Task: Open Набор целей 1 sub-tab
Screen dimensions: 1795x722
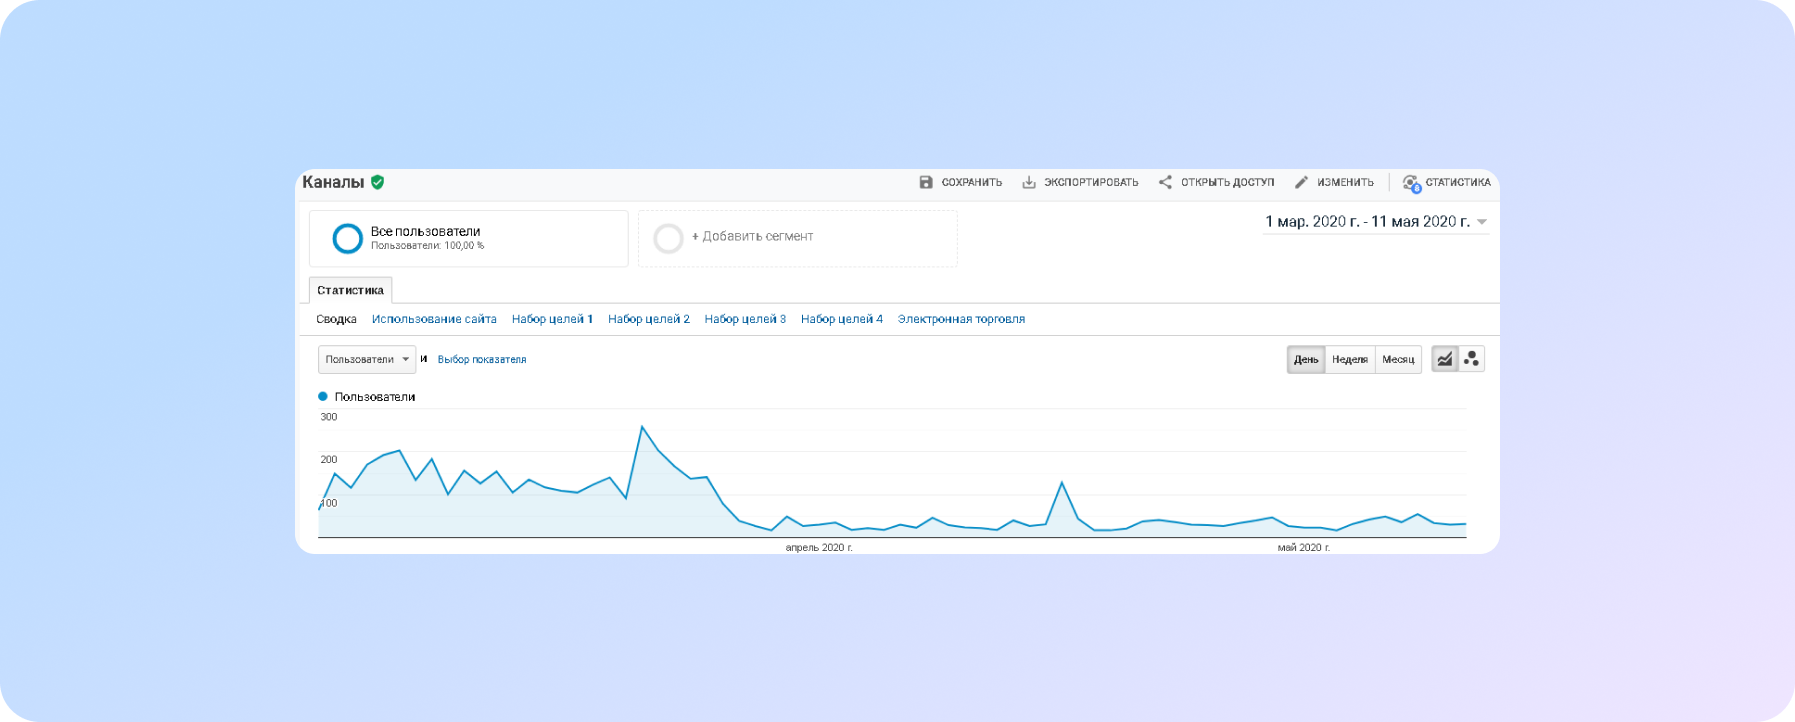Action: point(552,320)
